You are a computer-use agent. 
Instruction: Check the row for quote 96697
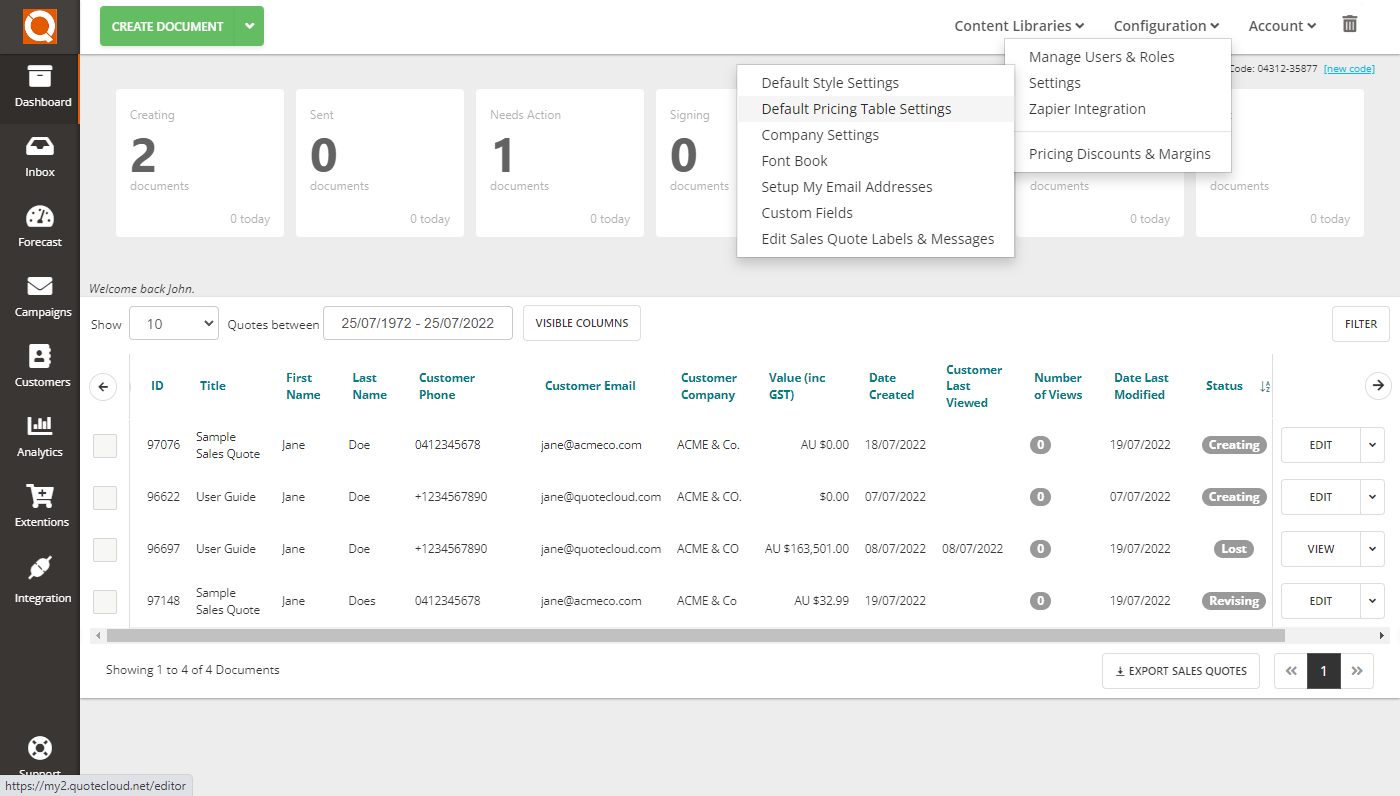104,549
